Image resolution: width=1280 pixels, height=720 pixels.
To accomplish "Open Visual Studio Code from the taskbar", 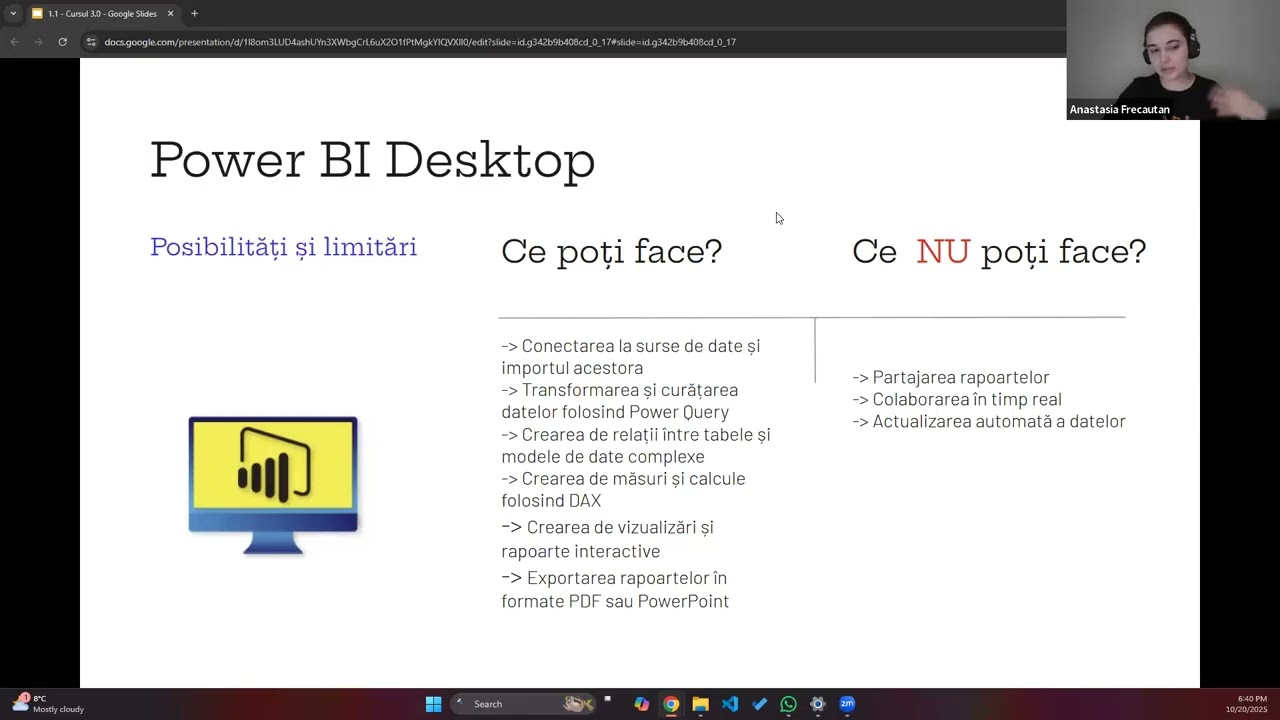I will point(730,704).
